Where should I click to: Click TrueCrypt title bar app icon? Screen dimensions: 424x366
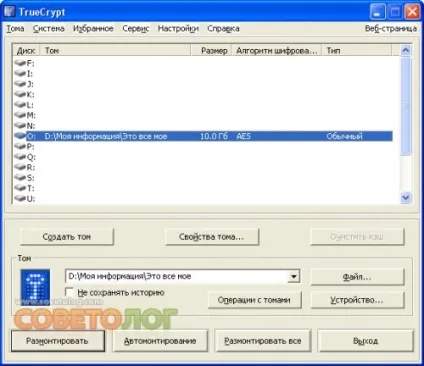9,12
